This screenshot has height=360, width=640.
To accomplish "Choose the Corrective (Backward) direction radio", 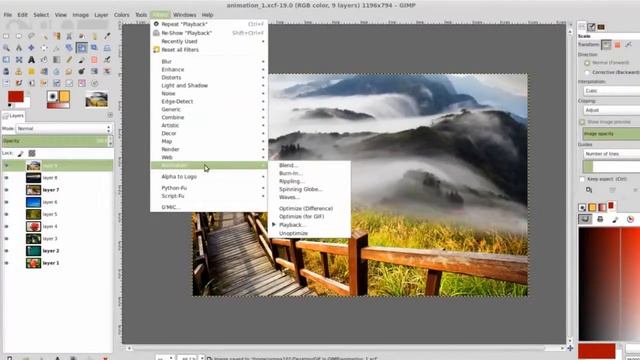I will (587, 72).
